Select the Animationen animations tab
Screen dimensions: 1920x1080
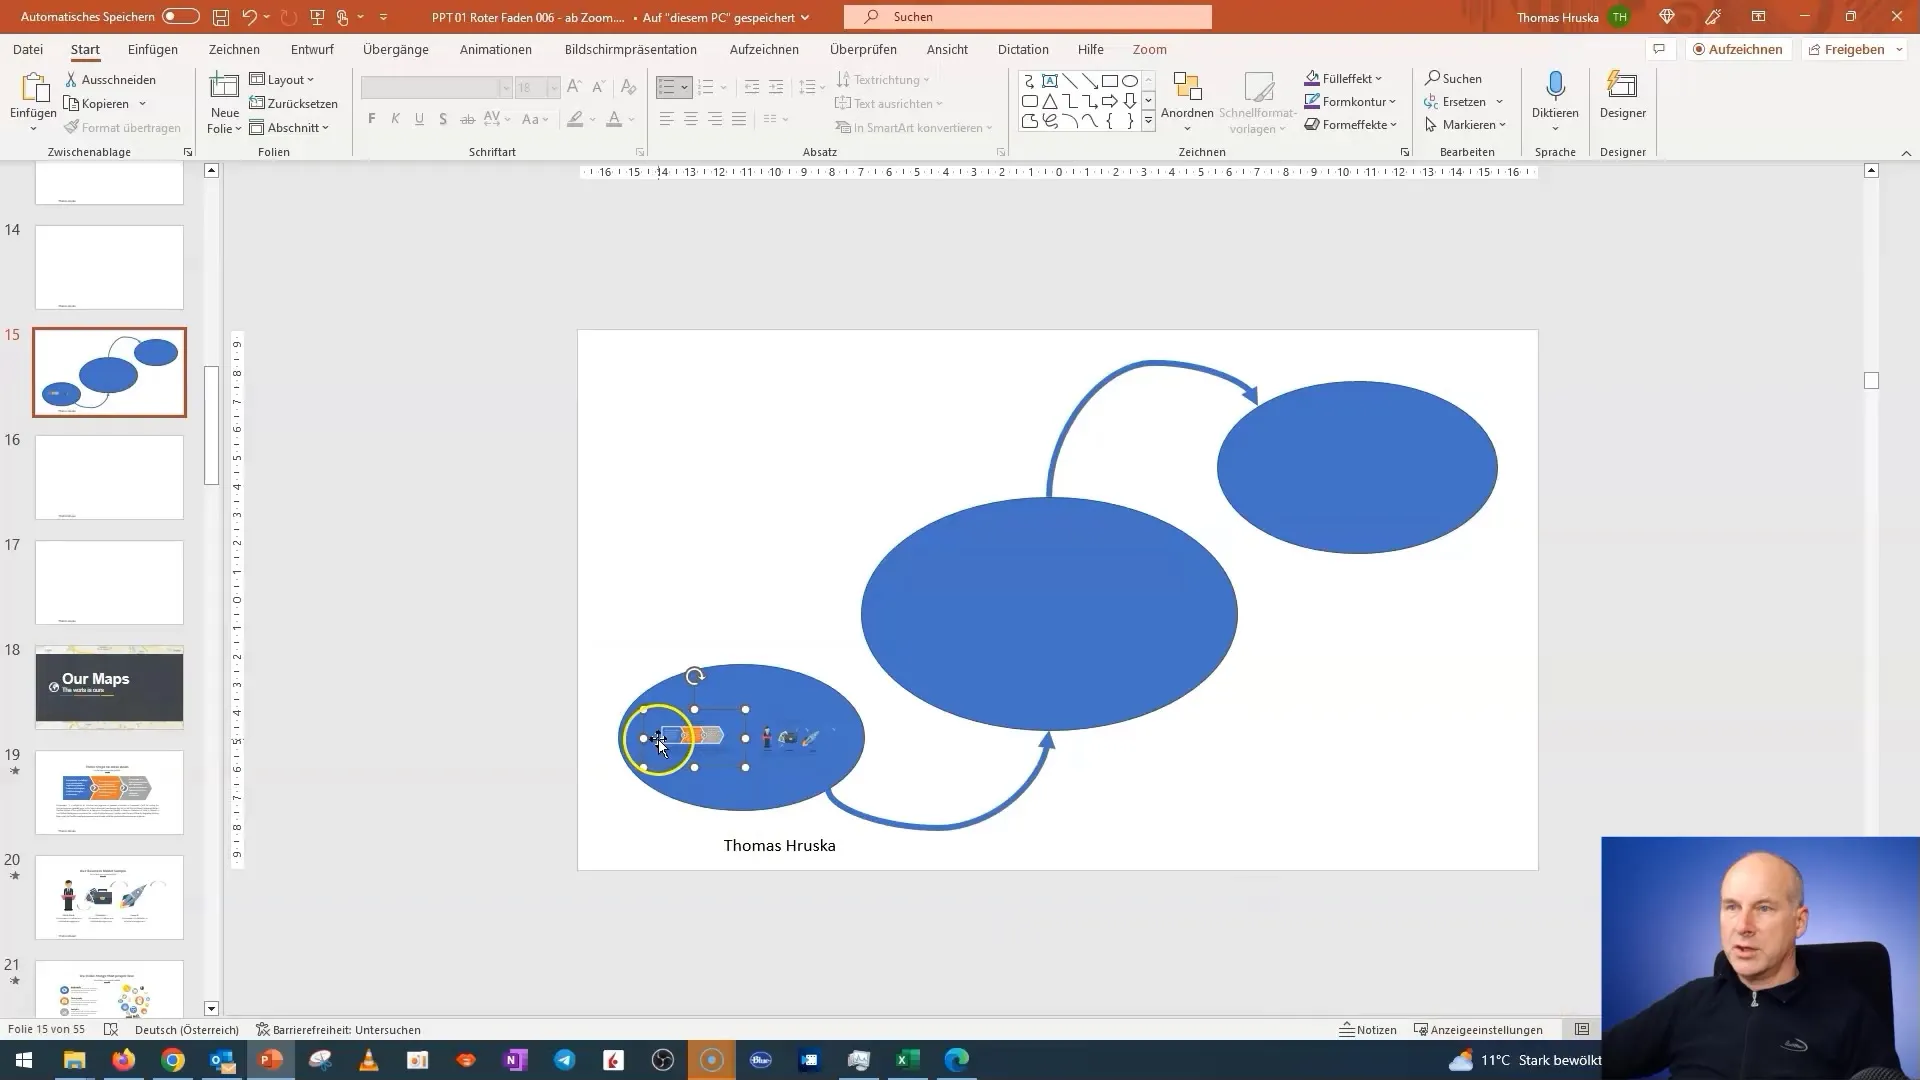pos(497,49)
